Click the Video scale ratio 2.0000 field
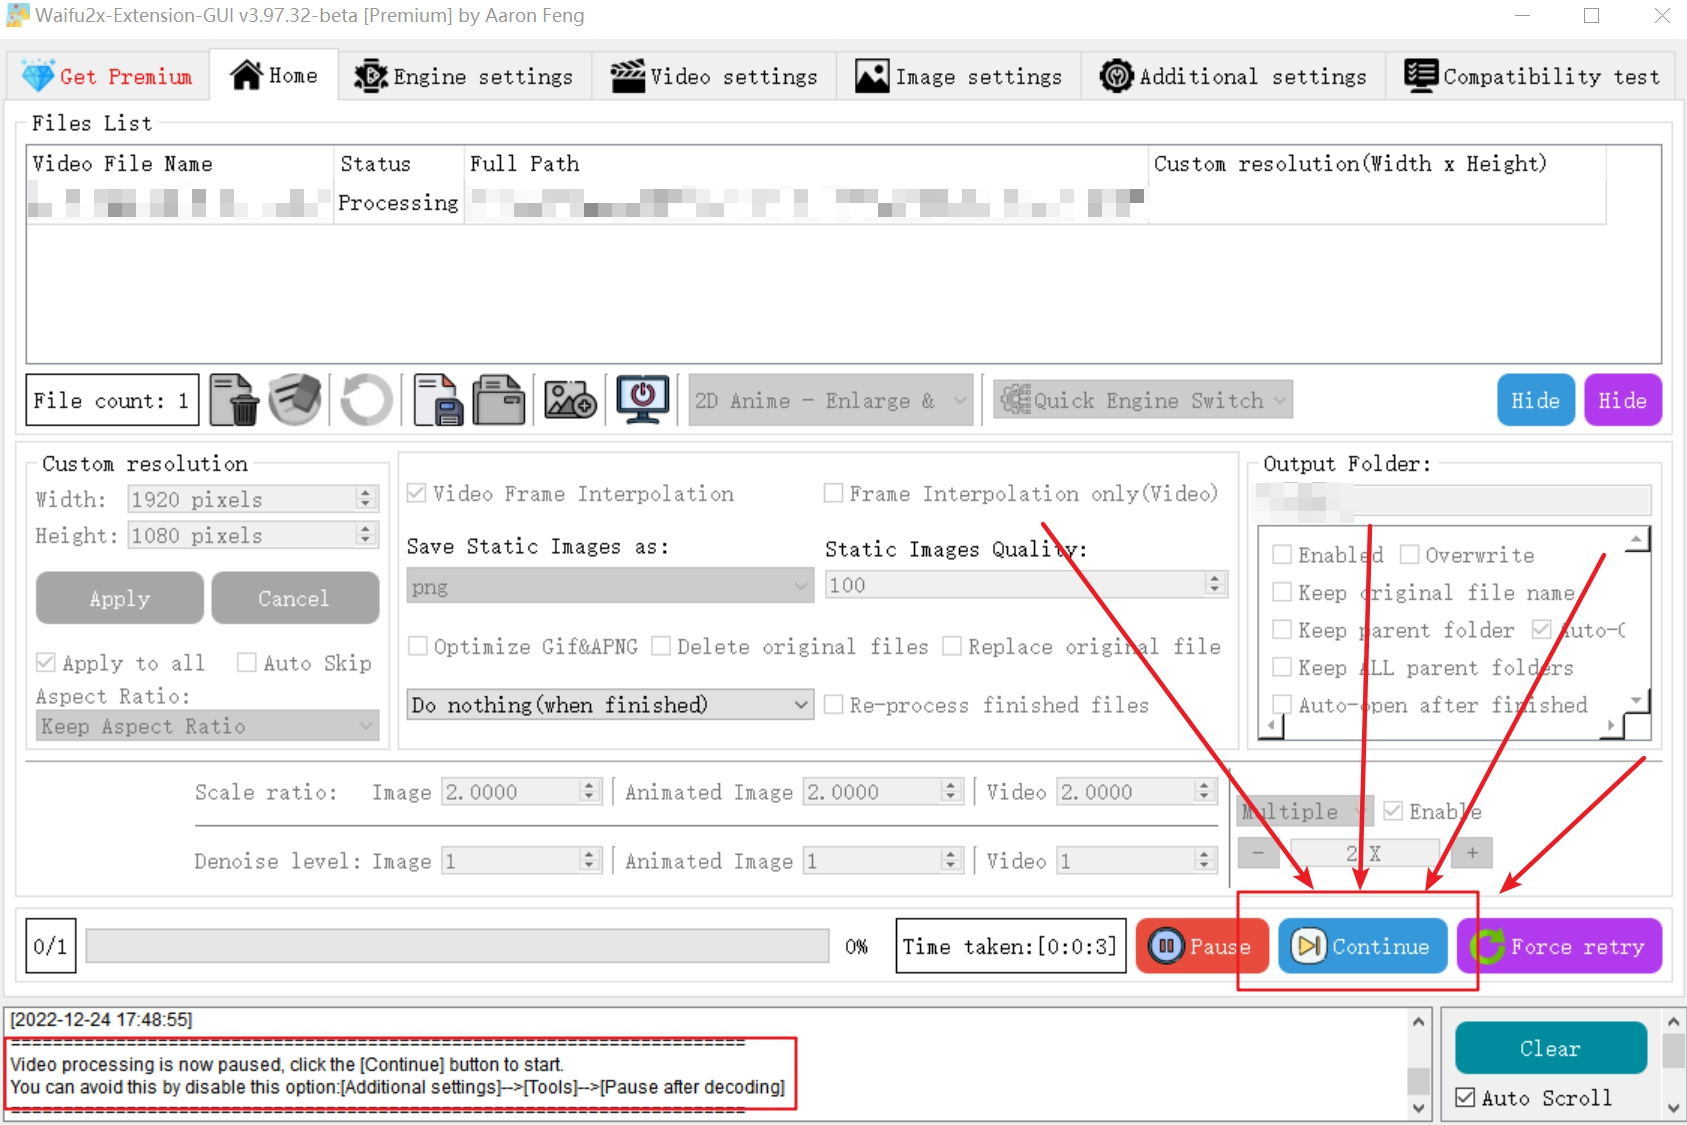This screenshot has width=1687, height=1125. (1135, 792)
